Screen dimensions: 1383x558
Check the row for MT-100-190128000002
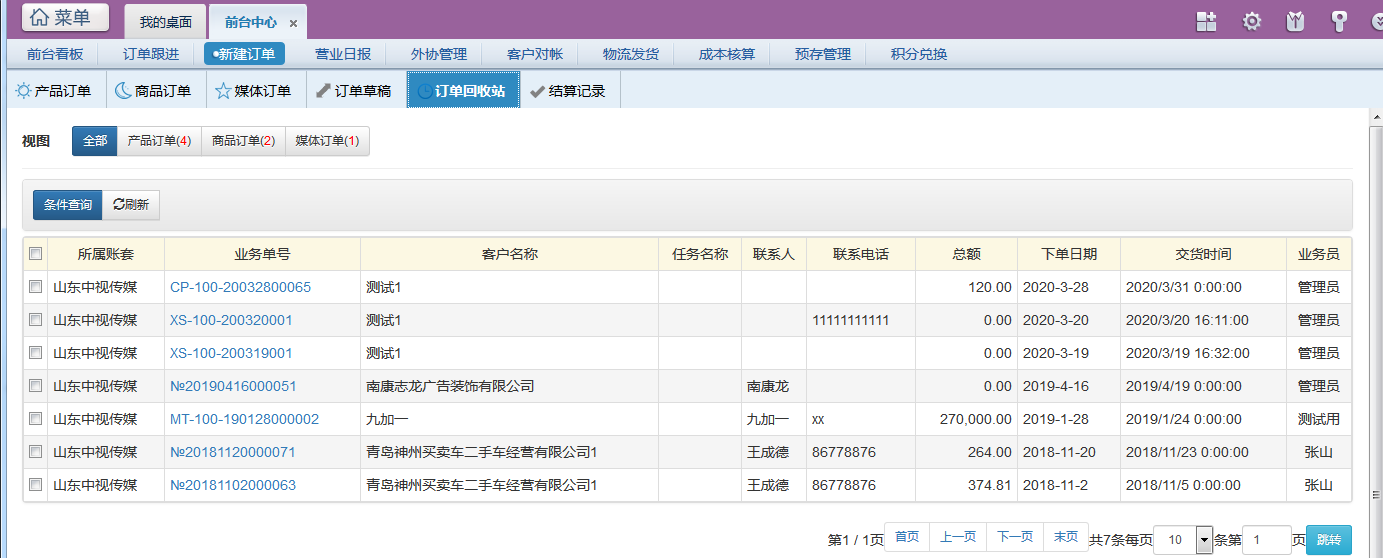(x=36, y=419)
